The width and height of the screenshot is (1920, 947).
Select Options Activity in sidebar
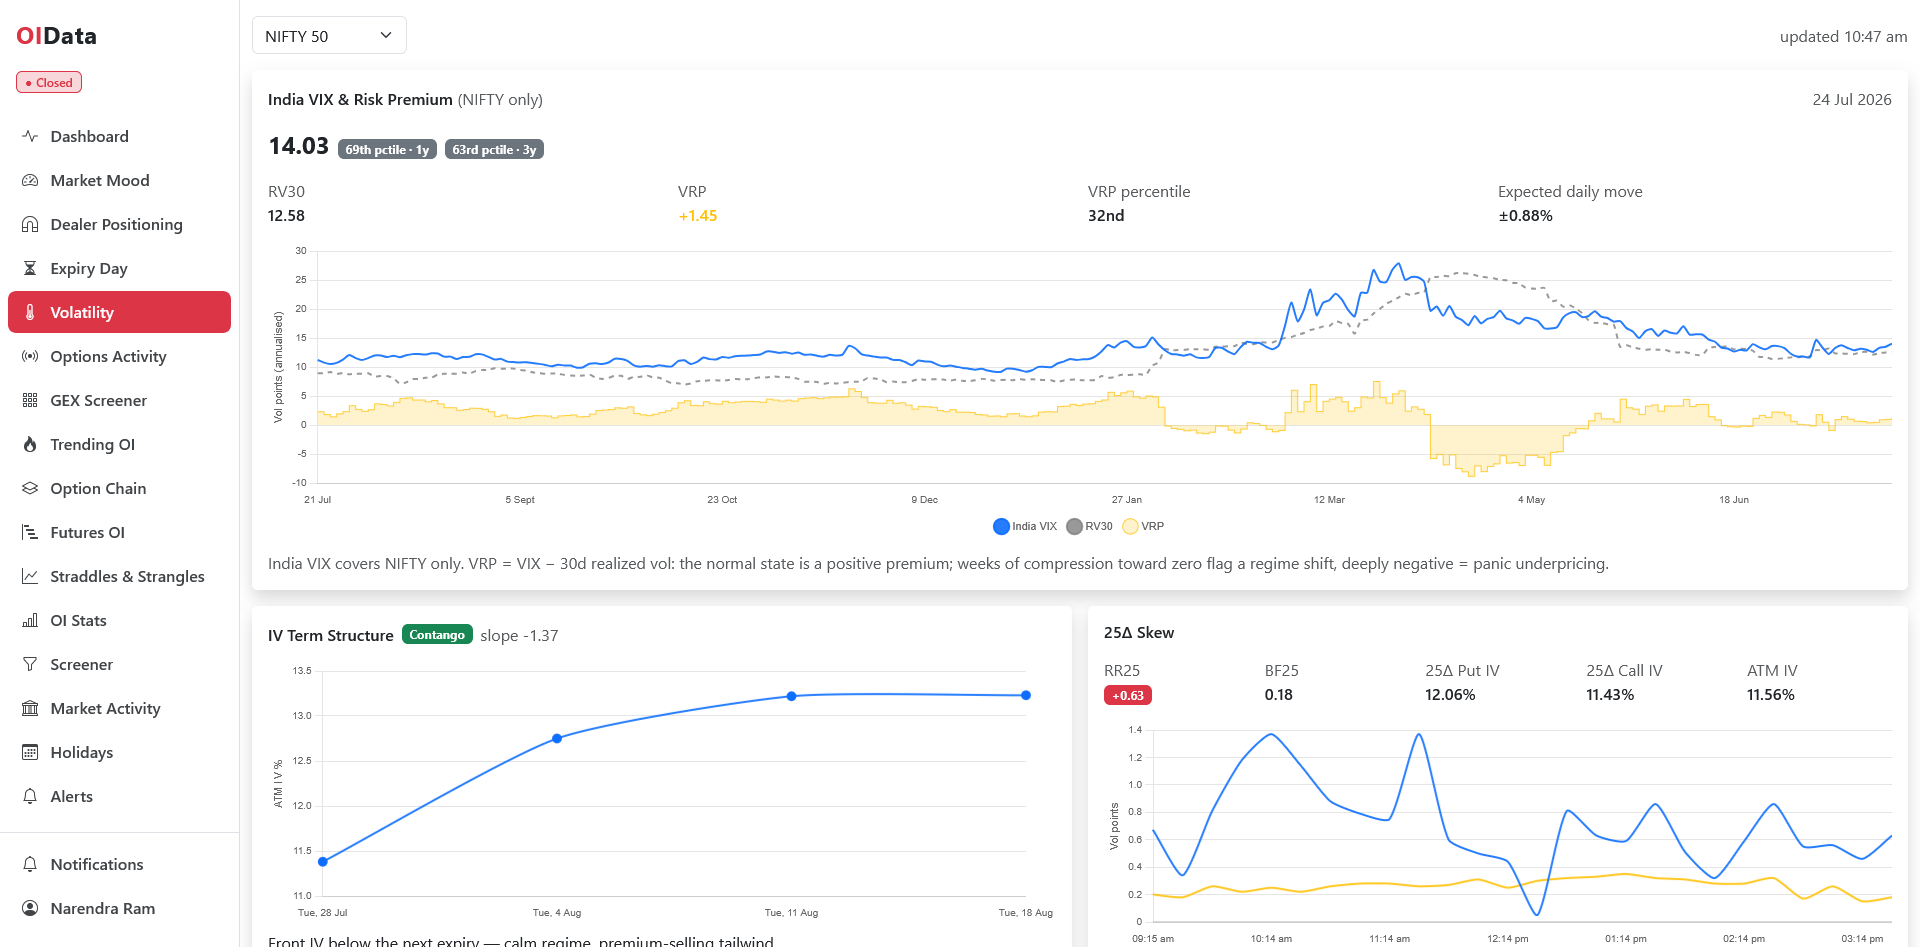pos(119,356)
